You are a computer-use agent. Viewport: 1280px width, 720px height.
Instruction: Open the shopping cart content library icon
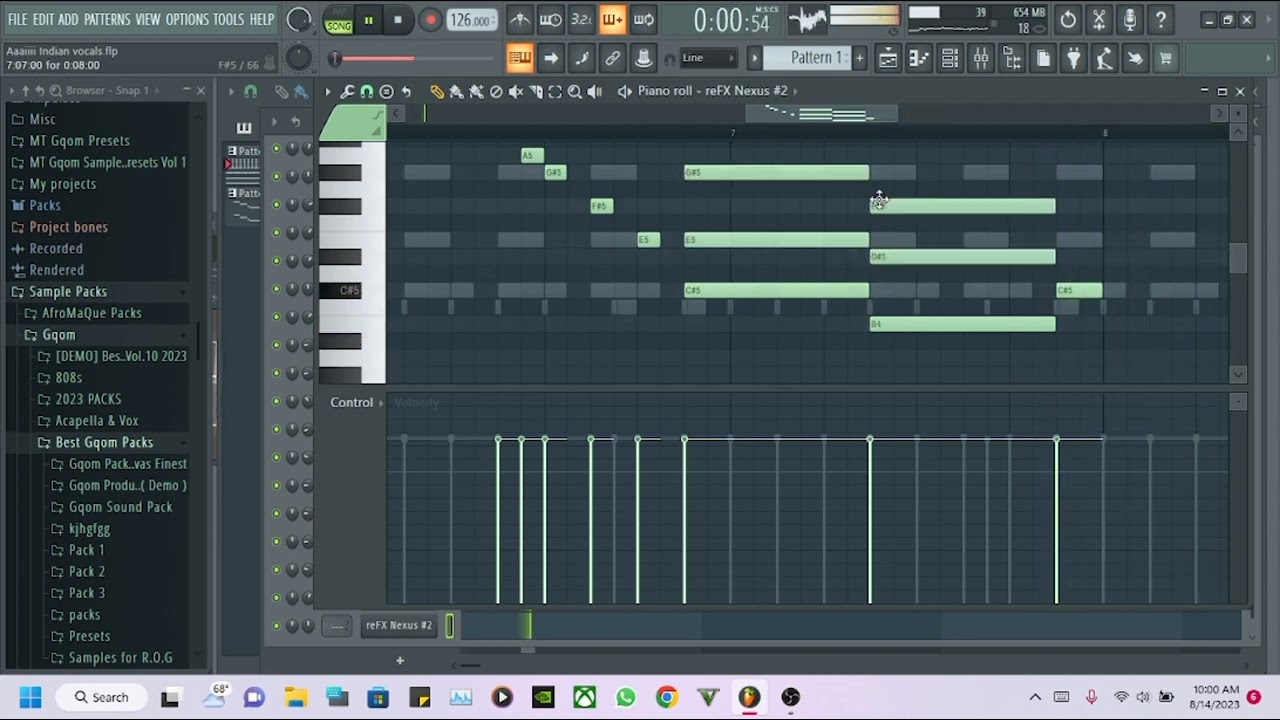point(1166,59)
